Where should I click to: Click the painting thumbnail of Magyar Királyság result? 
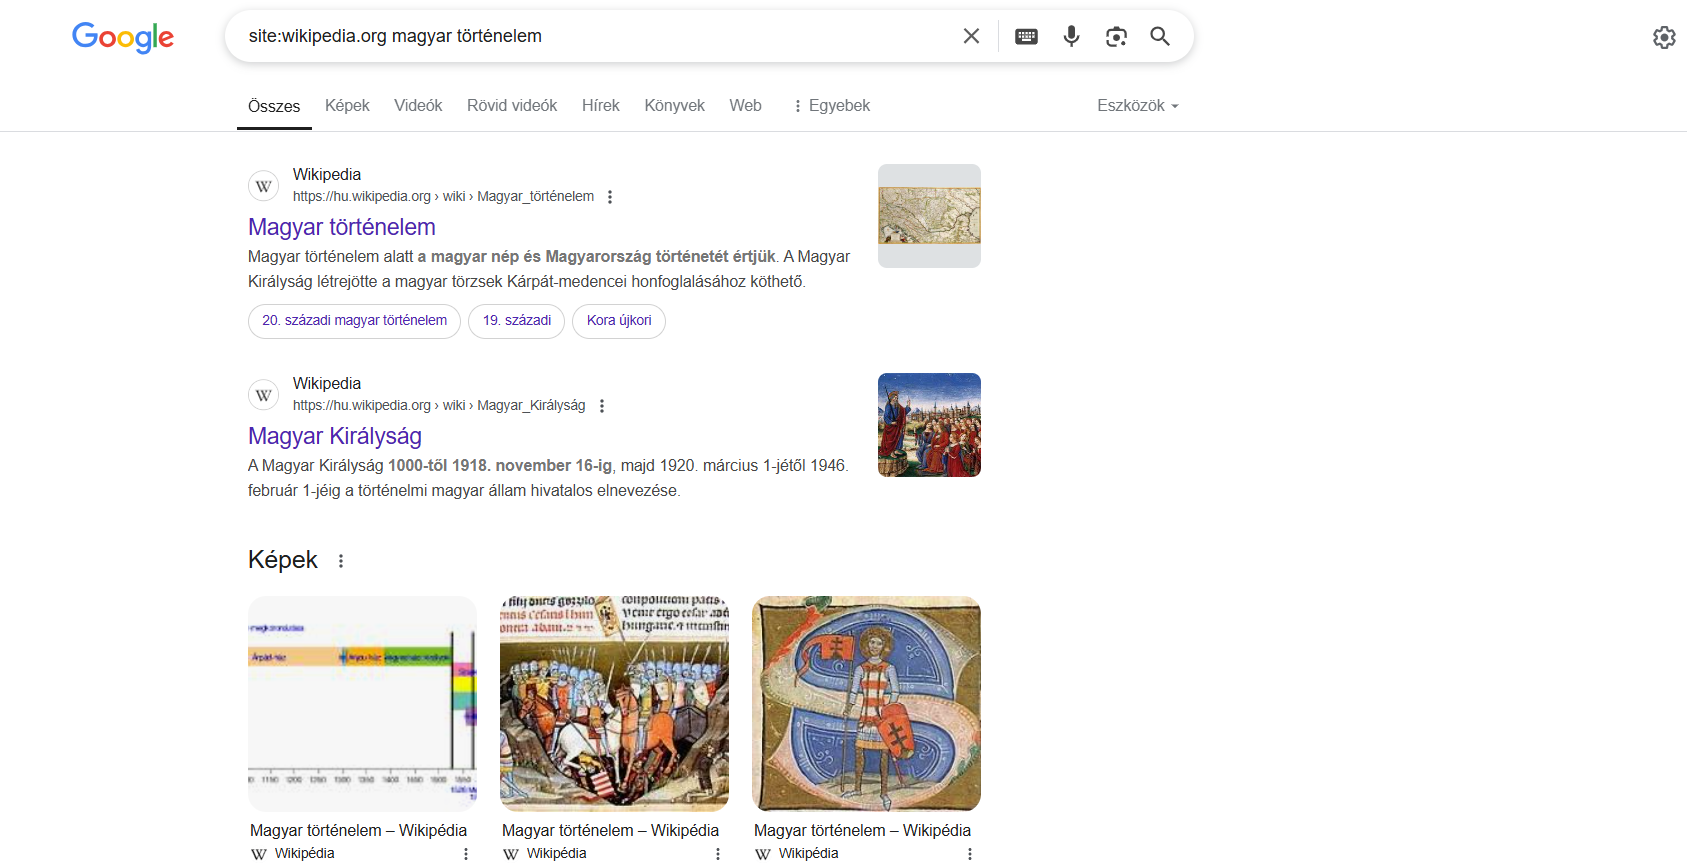point(929,425)
